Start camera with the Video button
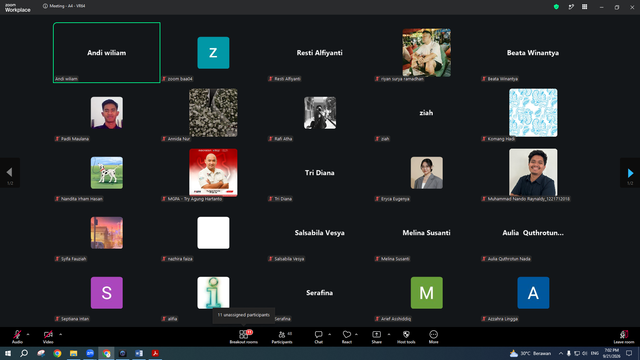 click(x=48, y=337)
